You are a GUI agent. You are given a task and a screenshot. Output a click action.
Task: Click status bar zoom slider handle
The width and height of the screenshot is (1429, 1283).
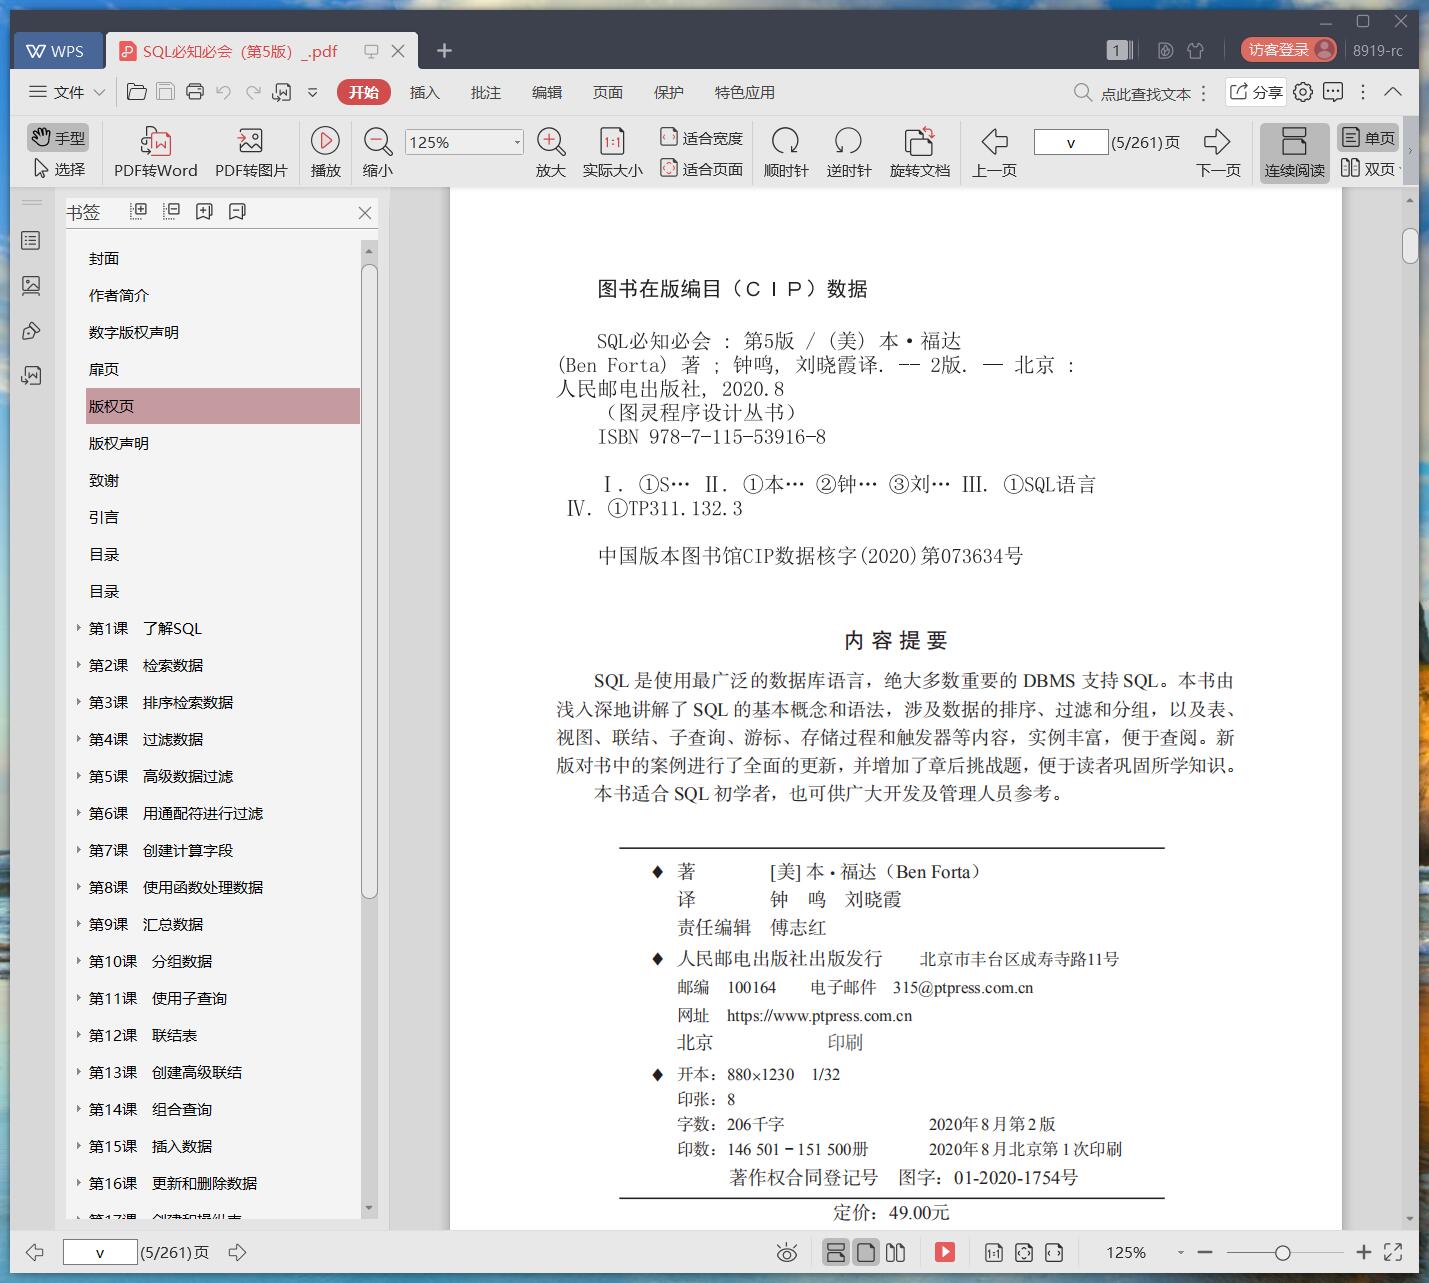[x=1282, y=1253]
